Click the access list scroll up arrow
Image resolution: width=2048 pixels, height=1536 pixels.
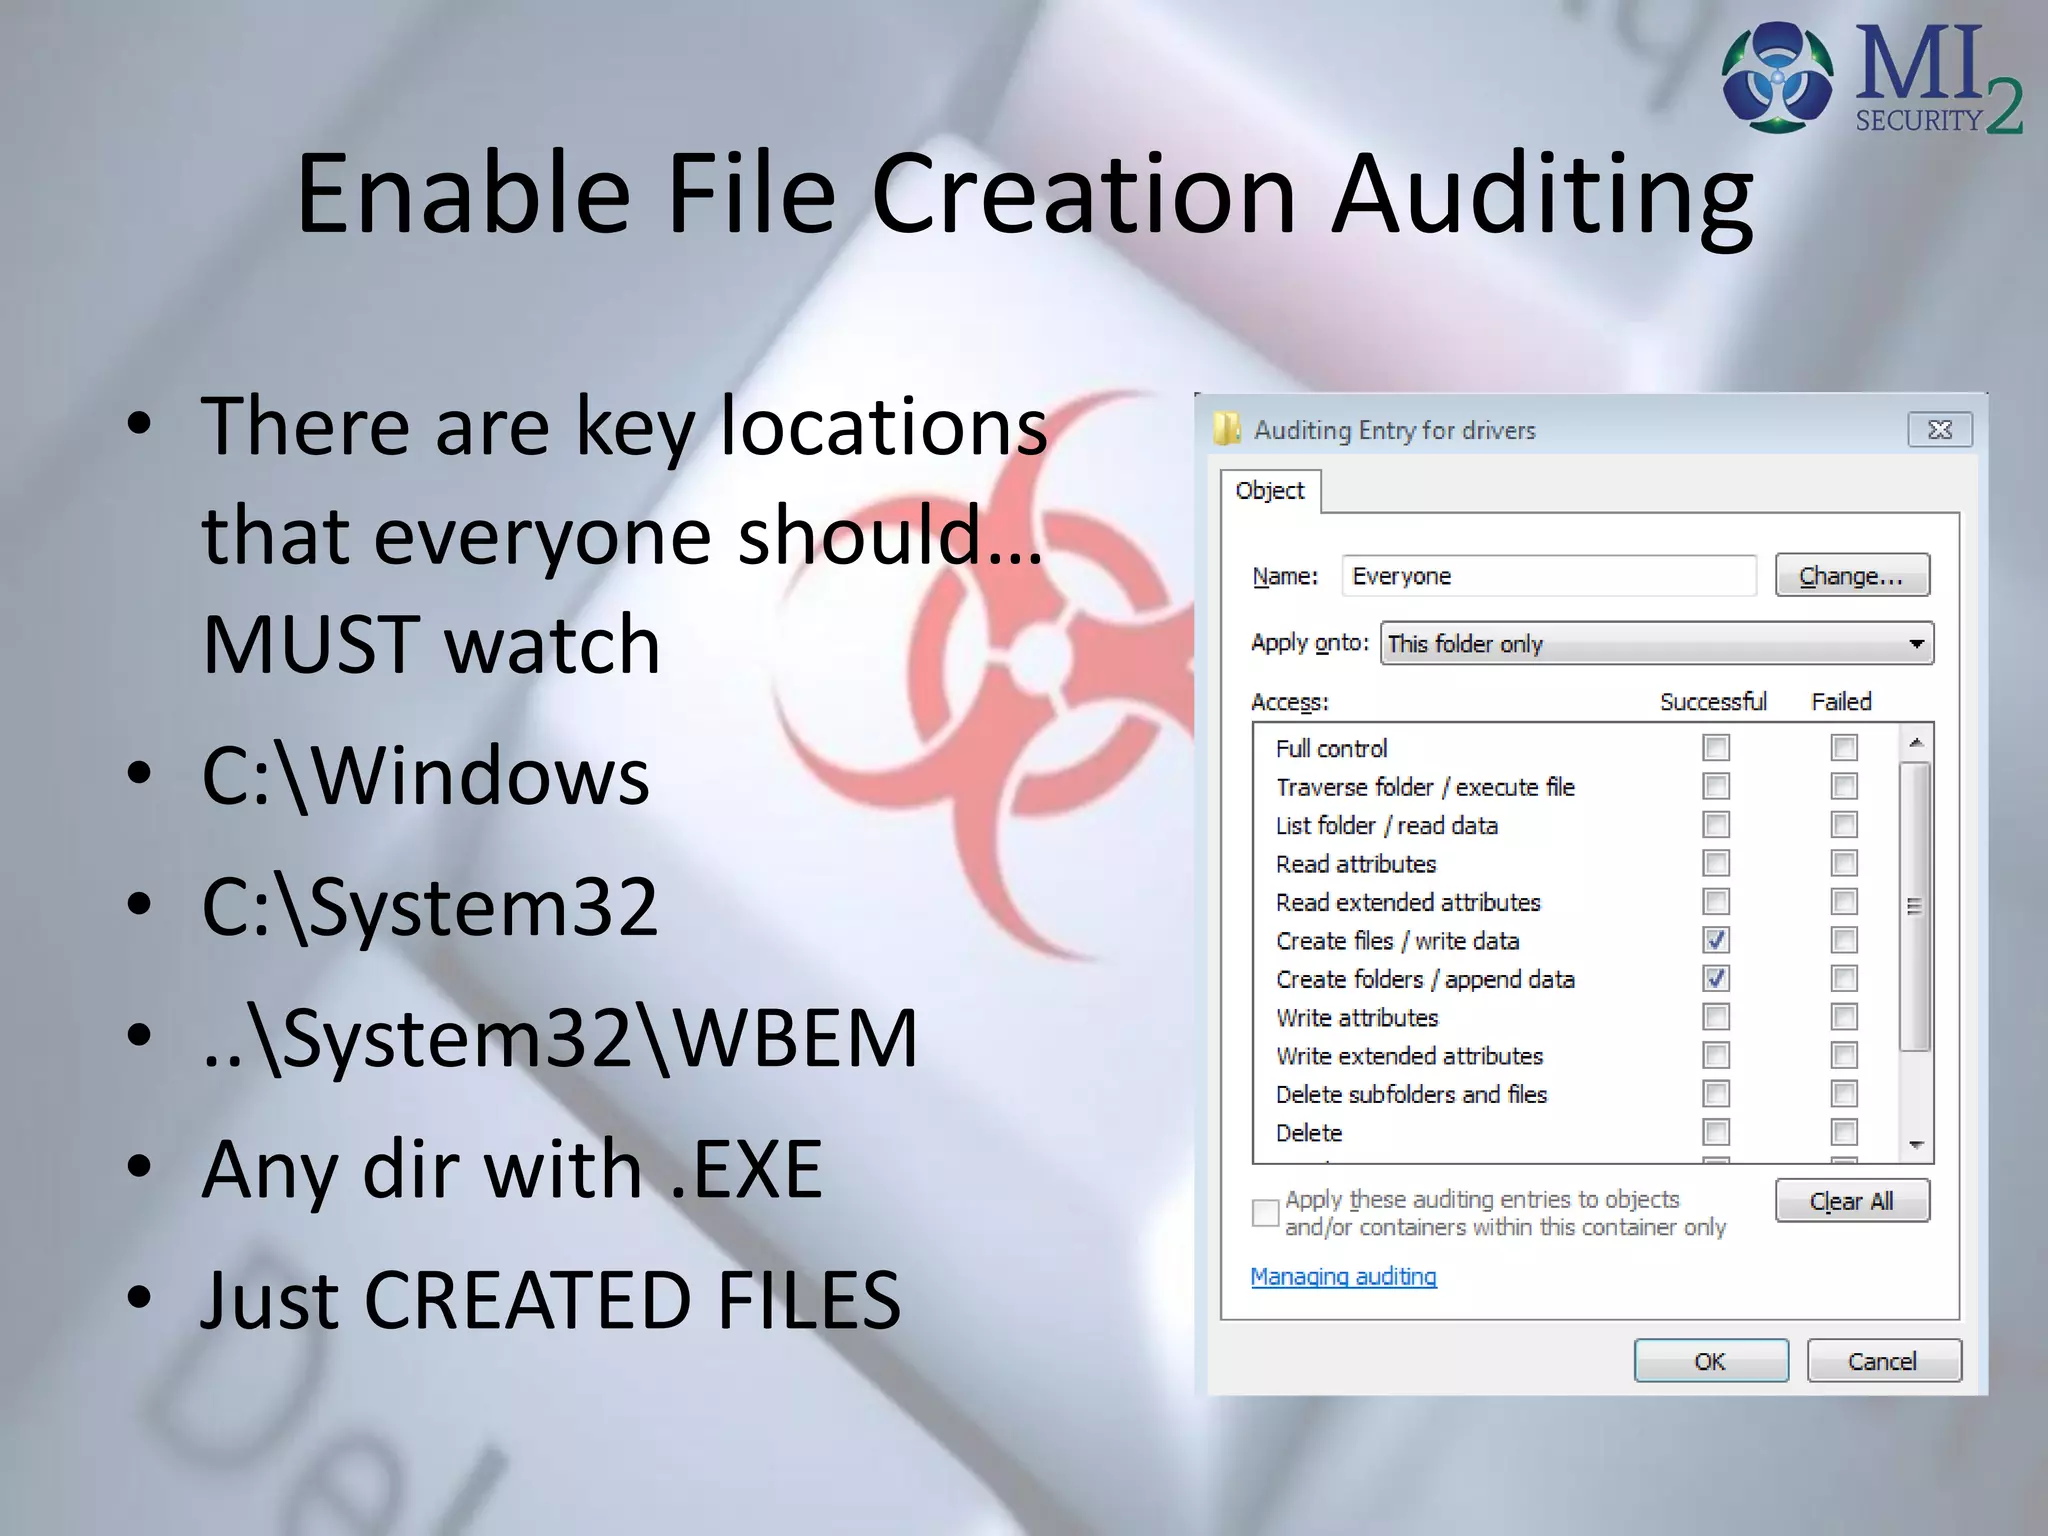pyautogui.click(x=1916, y=742)
